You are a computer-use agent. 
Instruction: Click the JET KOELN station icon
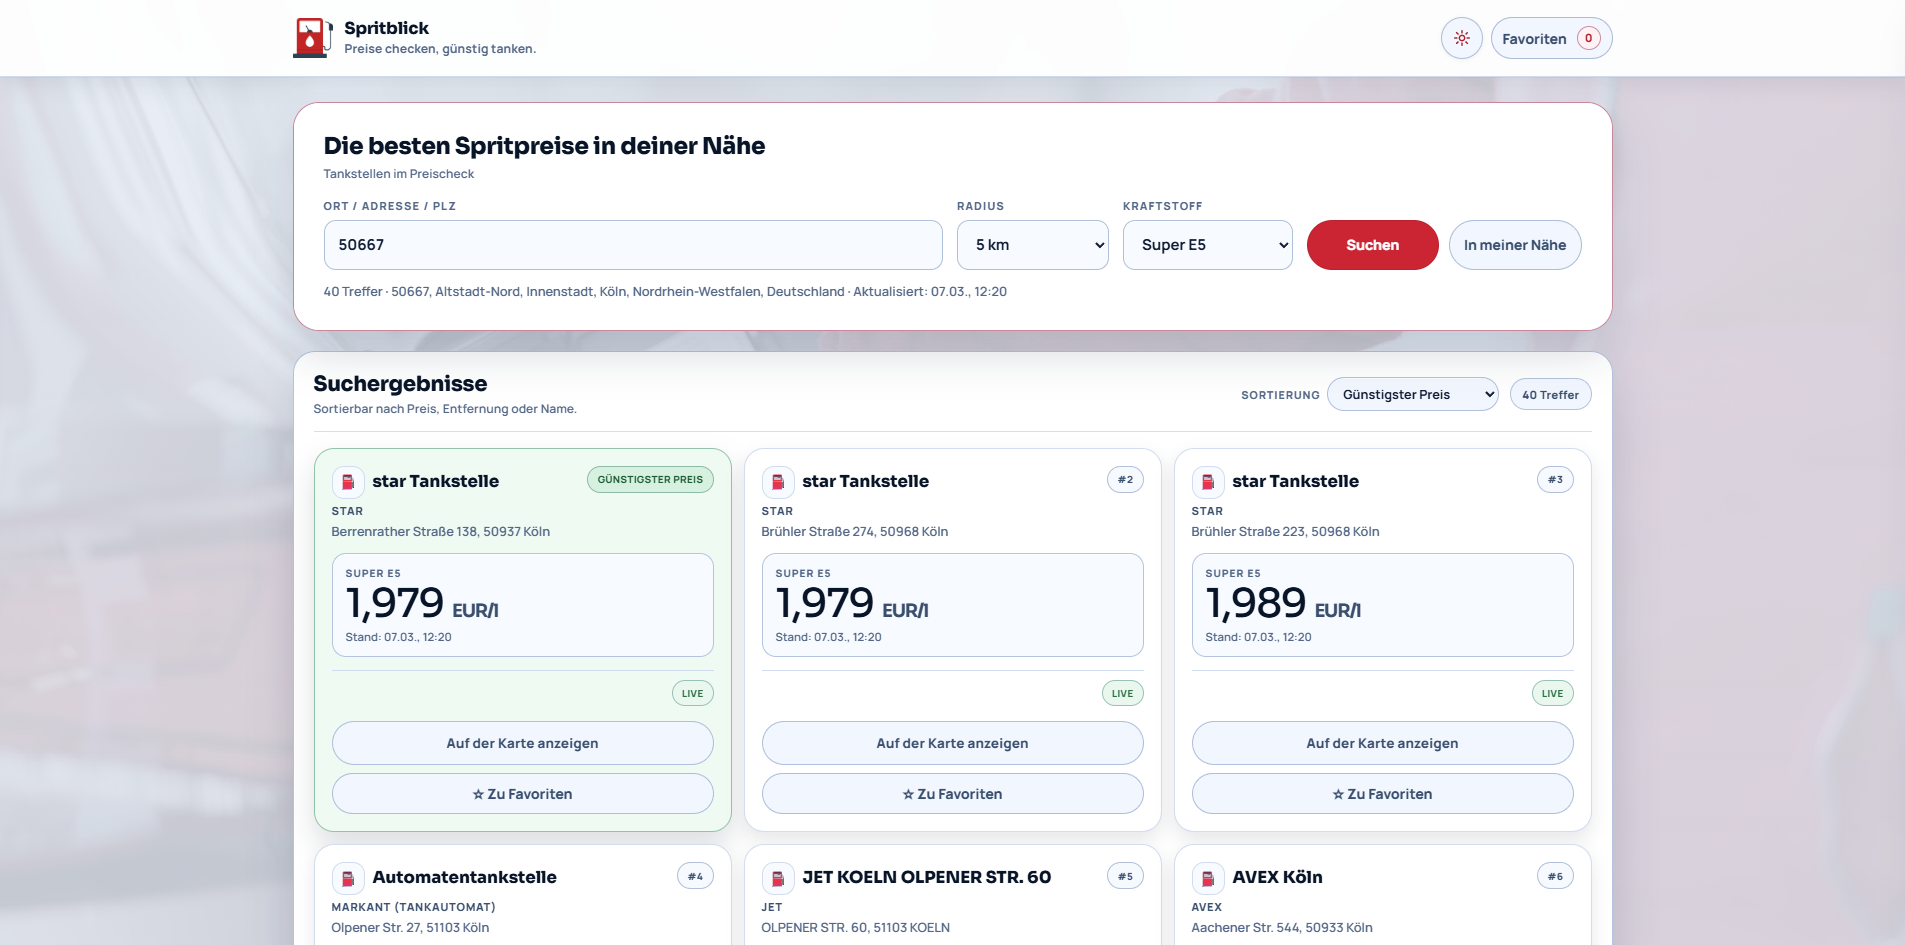(x=778, y=878)
